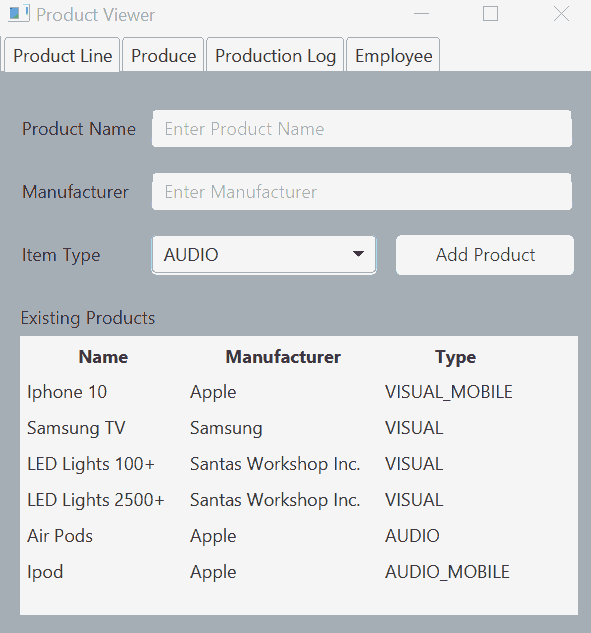Click the Apple cell in Ipod row
This screenshot has width=591, height=633.
(213, 572)
